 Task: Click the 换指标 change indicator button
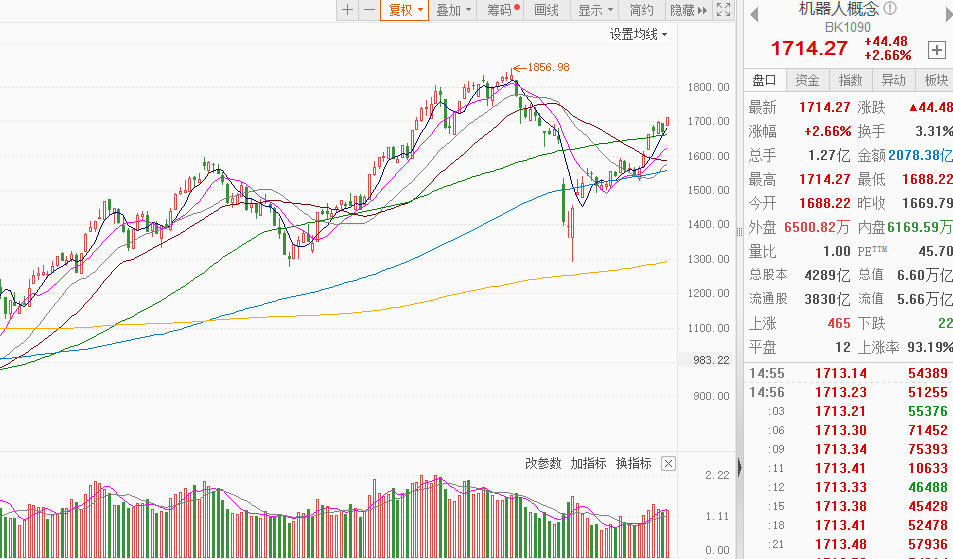(633, 463)
